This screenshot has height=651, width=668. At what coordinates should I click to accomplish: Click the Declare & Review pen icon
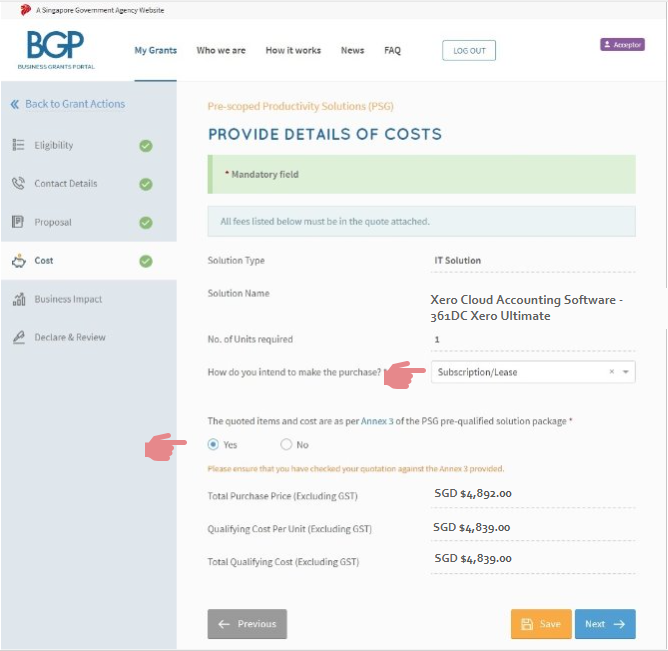point(18,337)
